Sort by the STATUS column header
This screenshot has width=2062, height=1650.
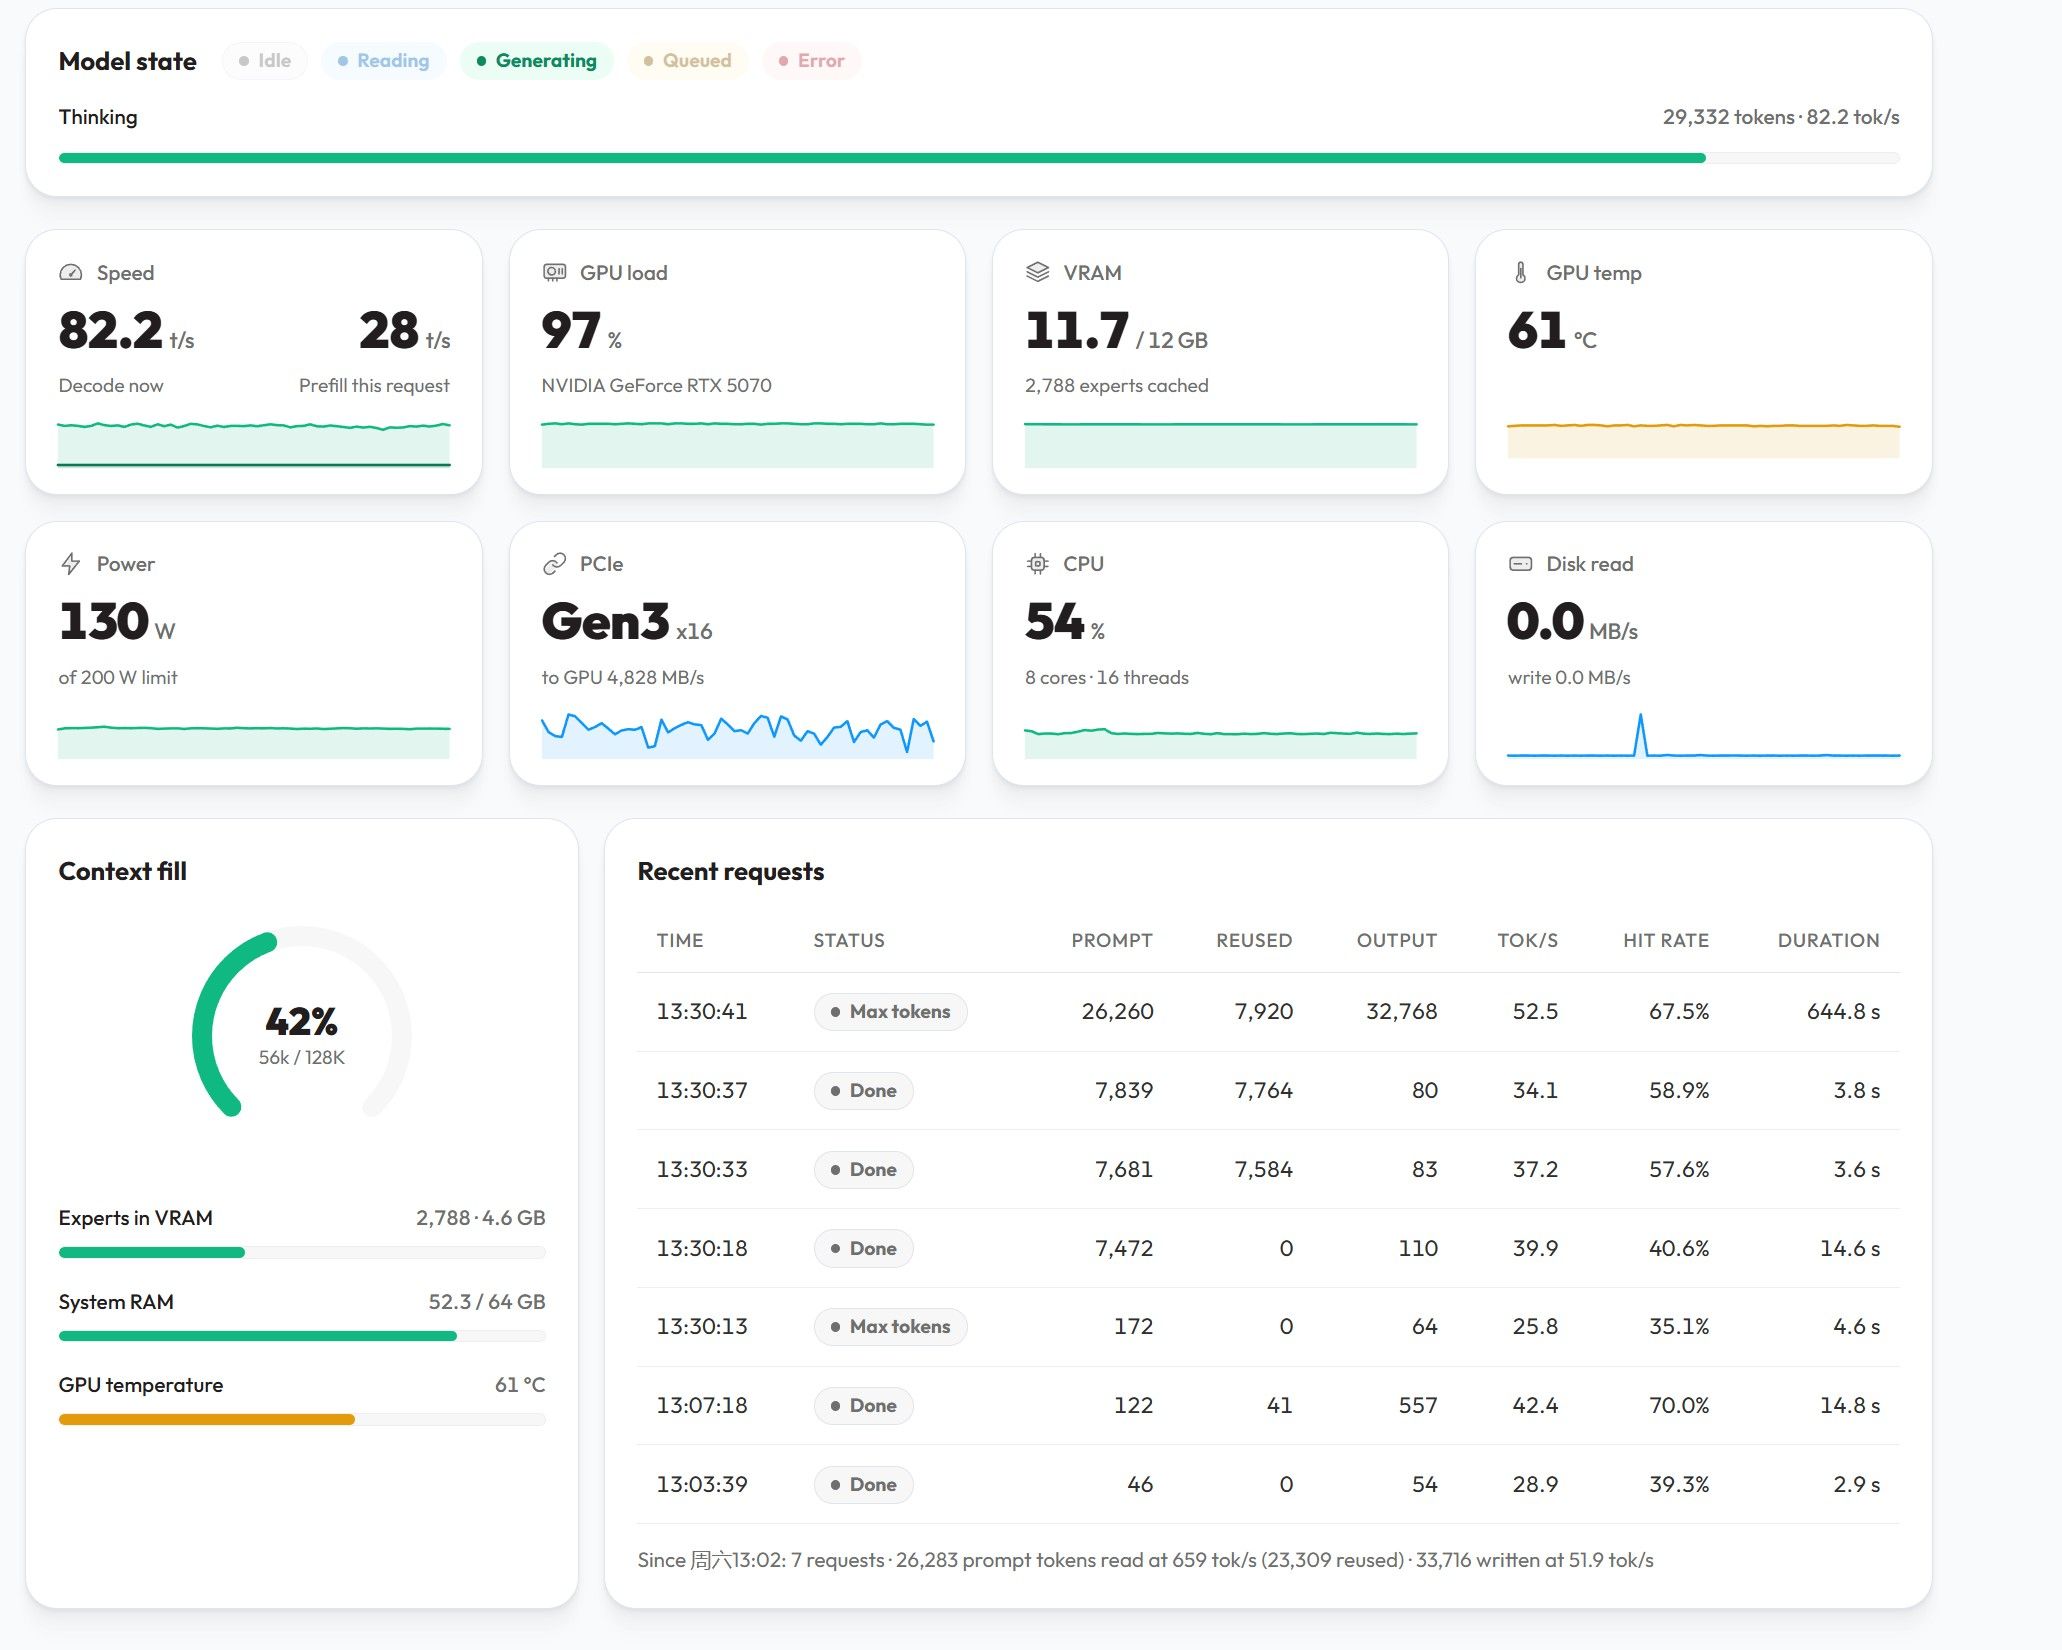point(849,940)
